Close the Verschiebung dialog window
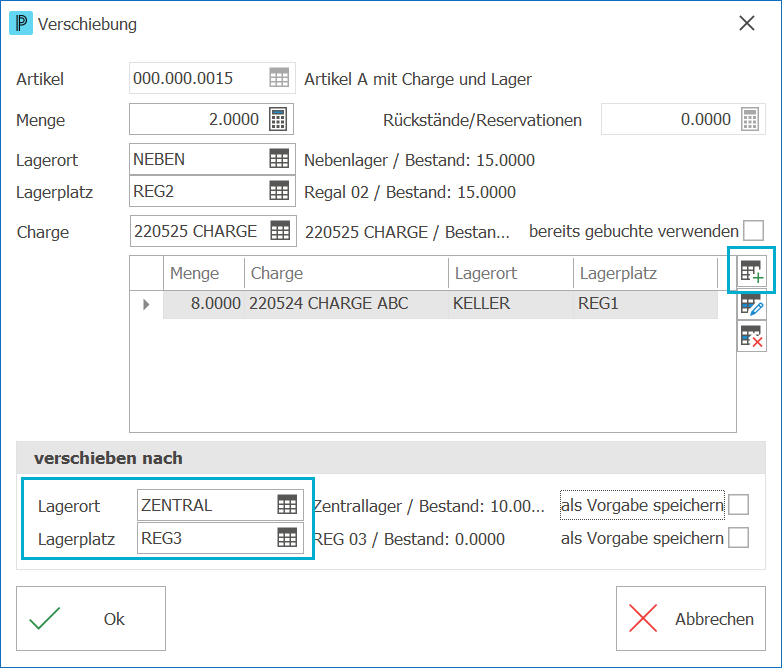This screenshot has height=668, width=782. 747,23
